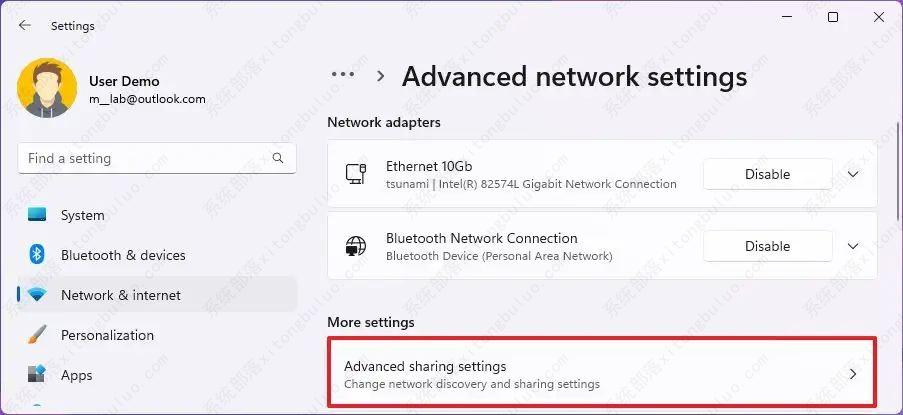Click the search magnifier icon

[x=278, y=158]
